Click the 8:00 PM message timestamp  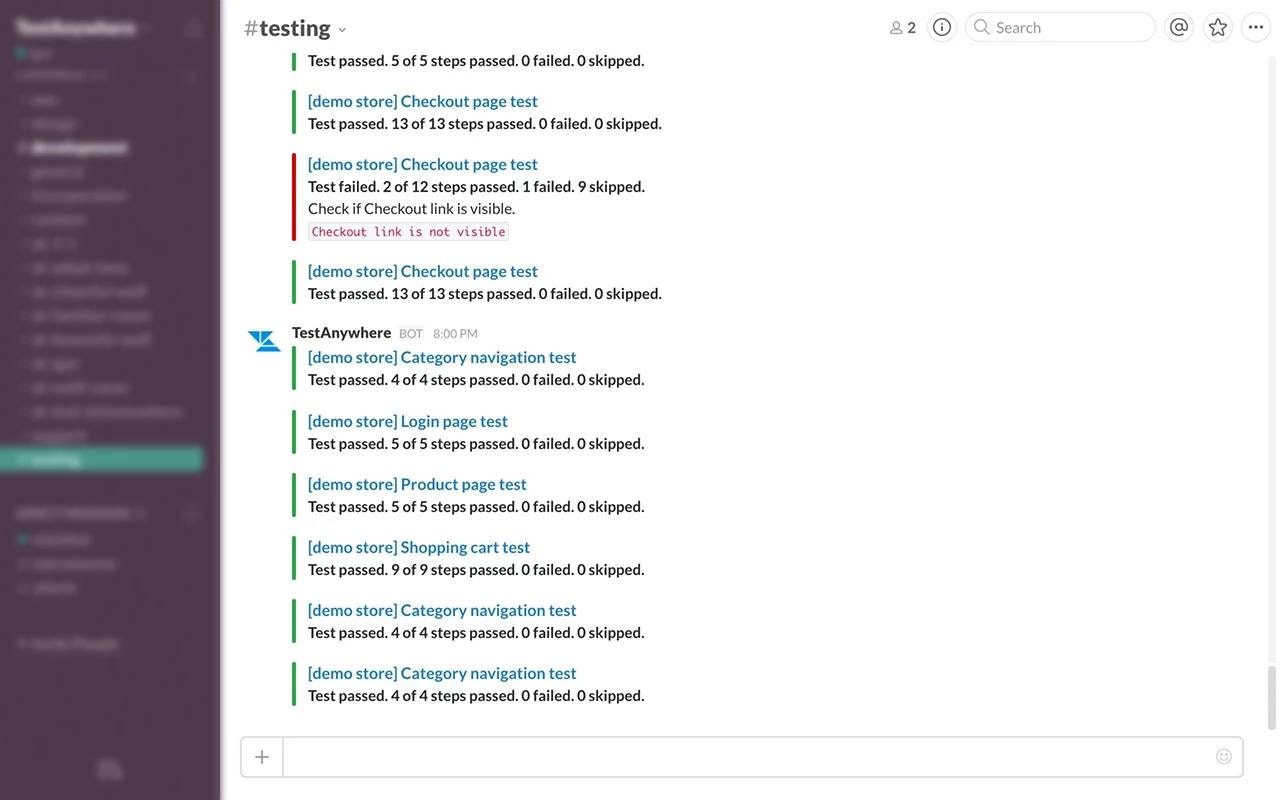point(455,334)
